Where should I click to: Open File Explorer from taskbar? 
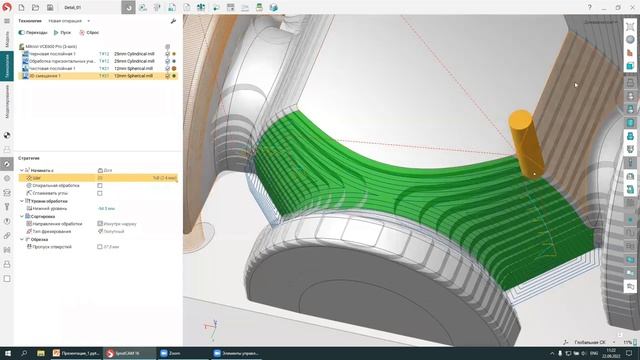[40, 353]
